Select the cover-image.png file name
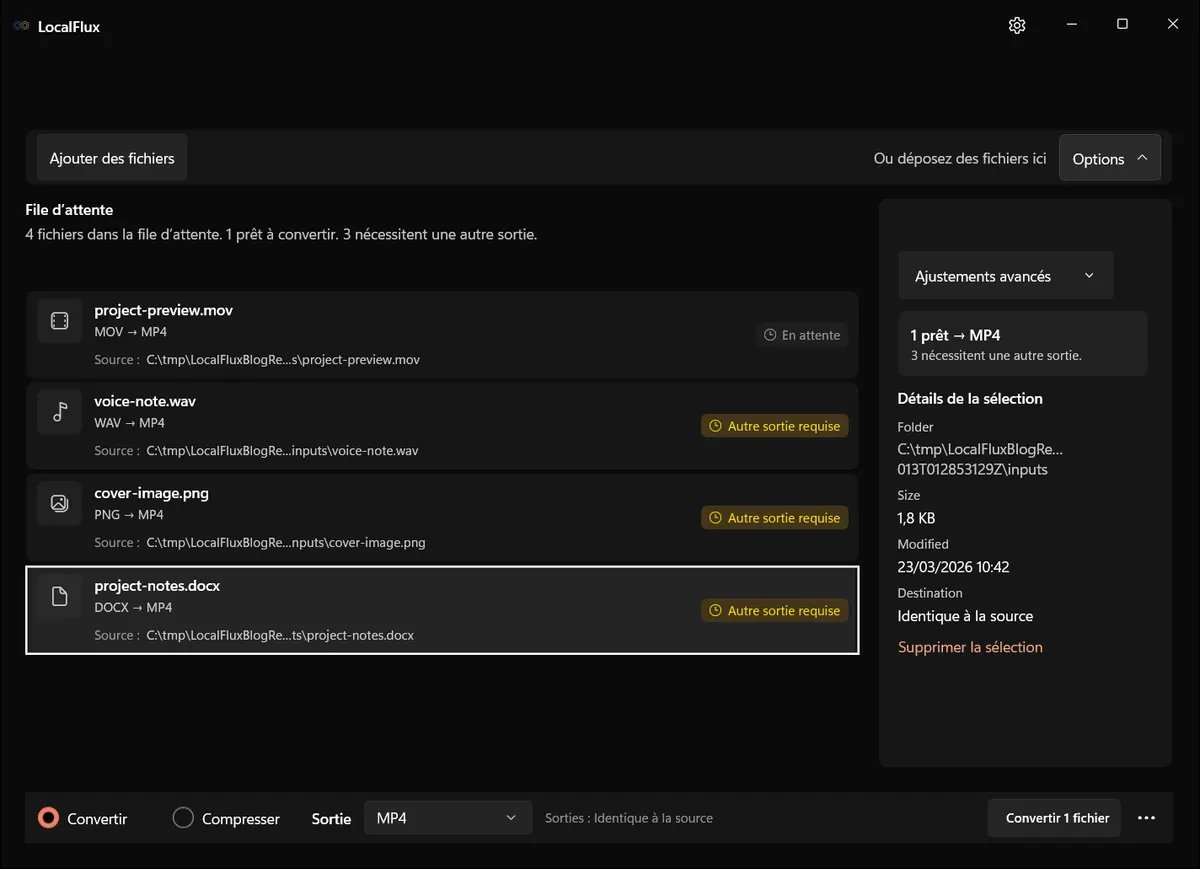 point(152,493)
